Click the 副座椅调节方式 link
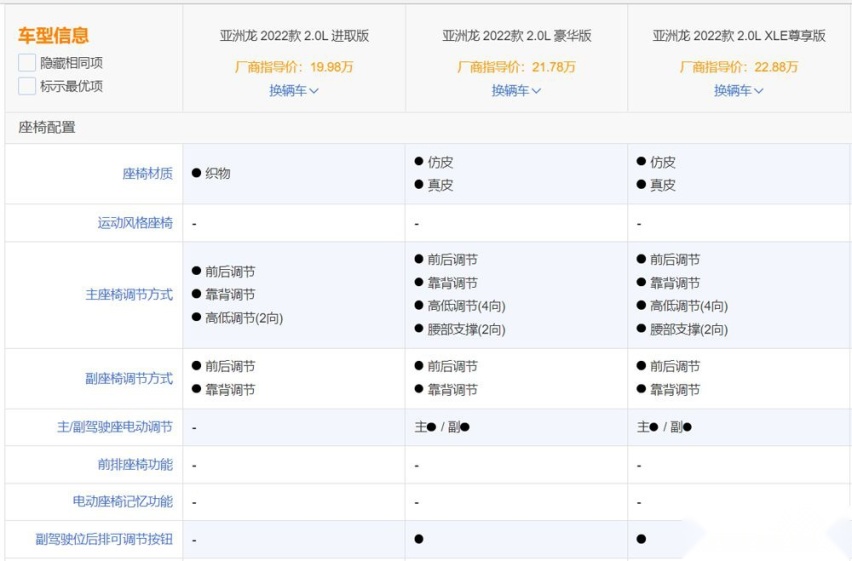This screenshot has height=561, width=852. pos(129,378)
